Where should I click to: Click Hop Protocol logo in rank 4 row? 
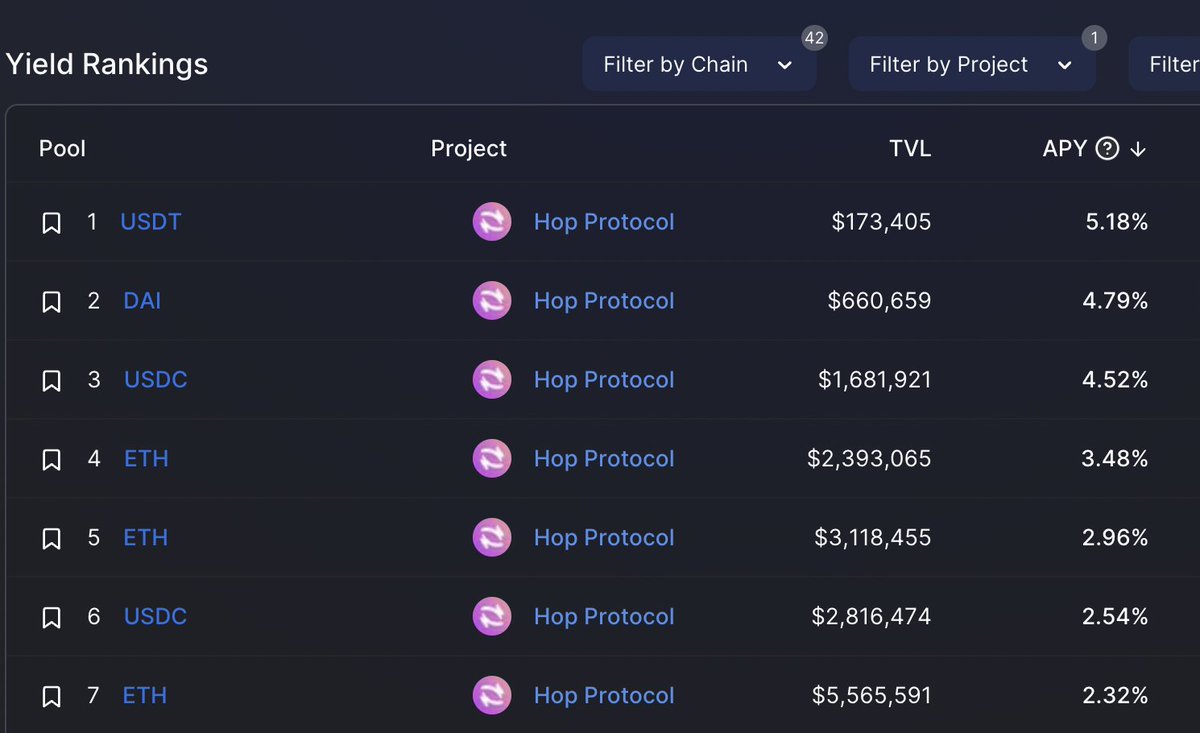[491, 459]
